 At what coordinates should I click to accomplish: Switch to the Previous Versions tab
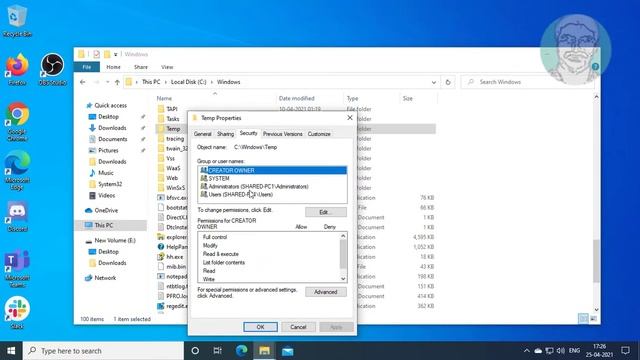click(282, 134)
